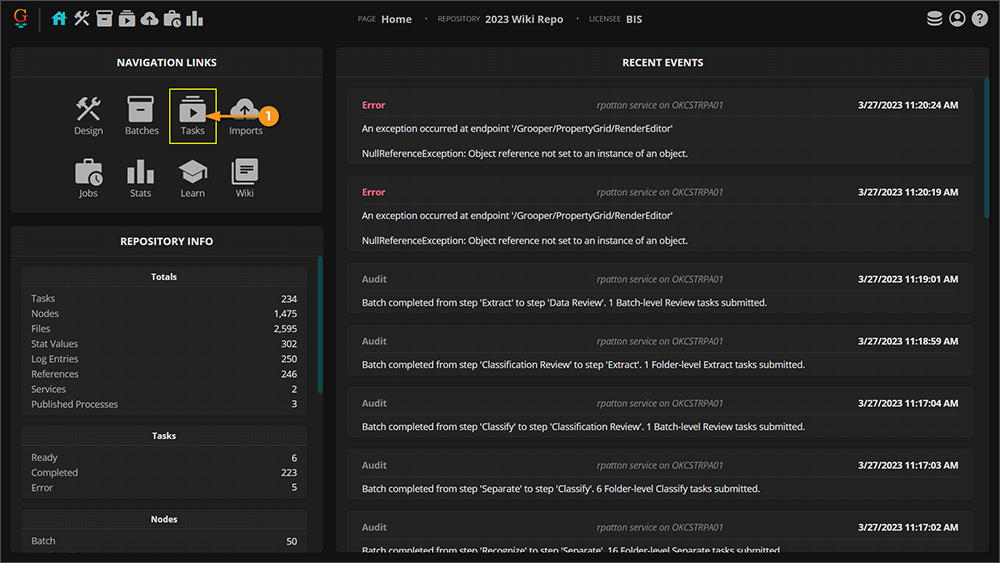Image resolution: width=1000 pixels, height=563 pixels.
Task: Click the Home icon in top toolbar
Action: 60,18
